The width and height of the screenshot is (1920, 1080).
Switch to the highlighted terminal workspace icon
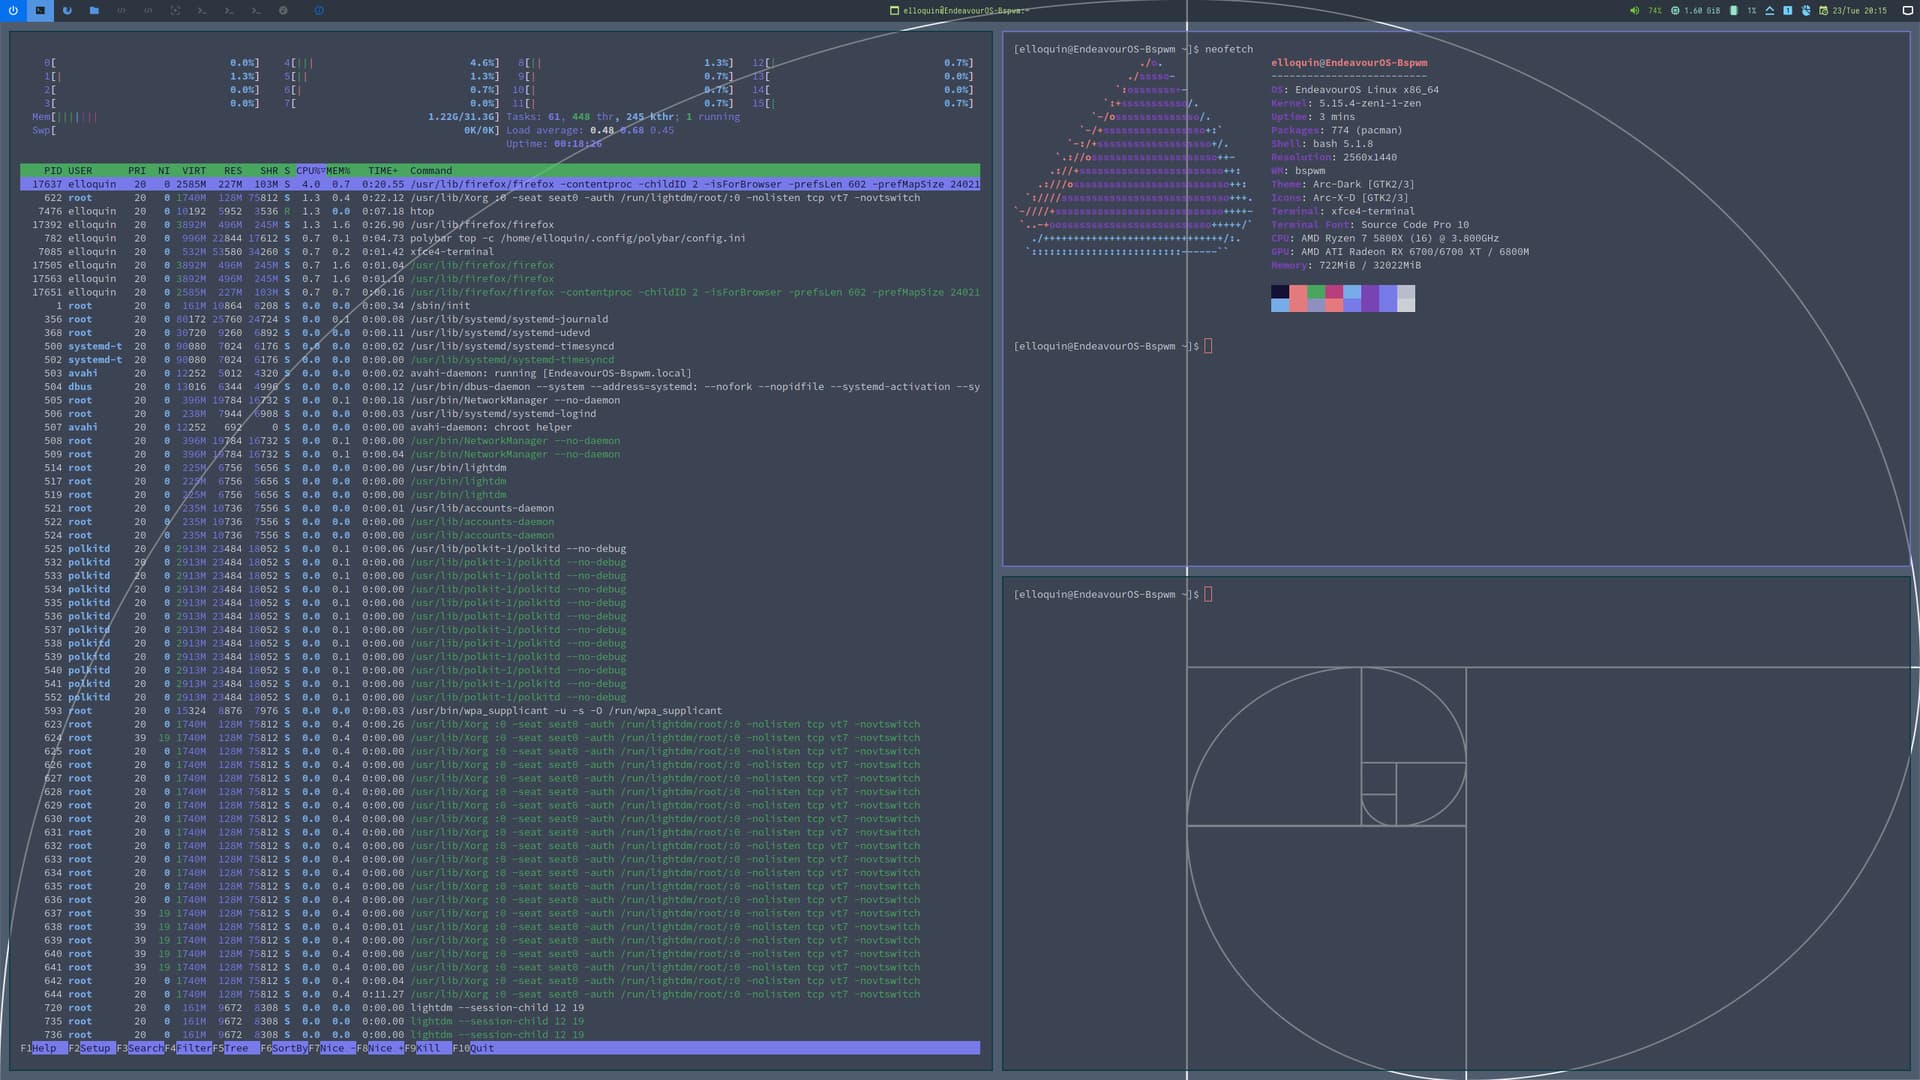(x=40, y=10)
